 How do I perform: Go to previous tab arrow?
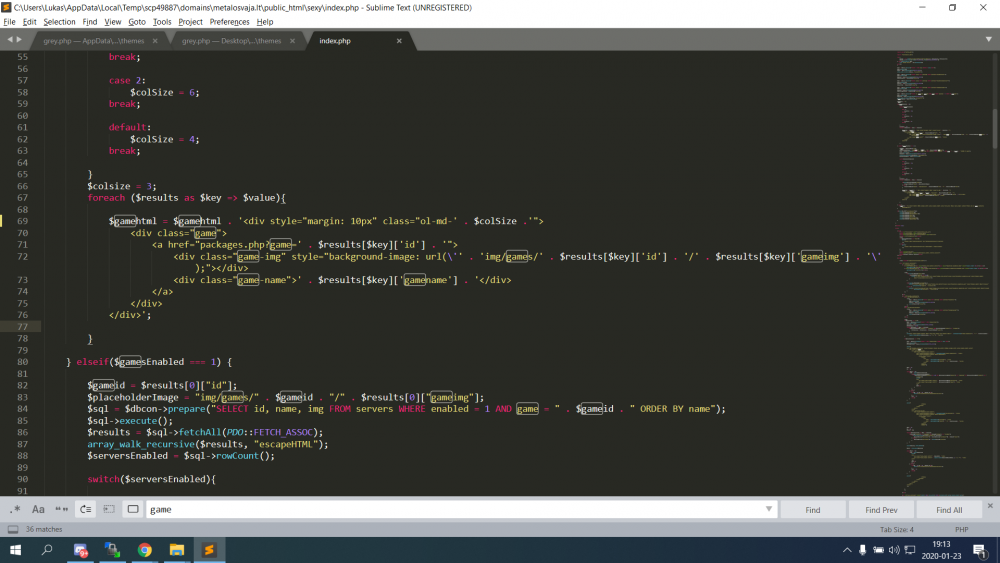10,40
